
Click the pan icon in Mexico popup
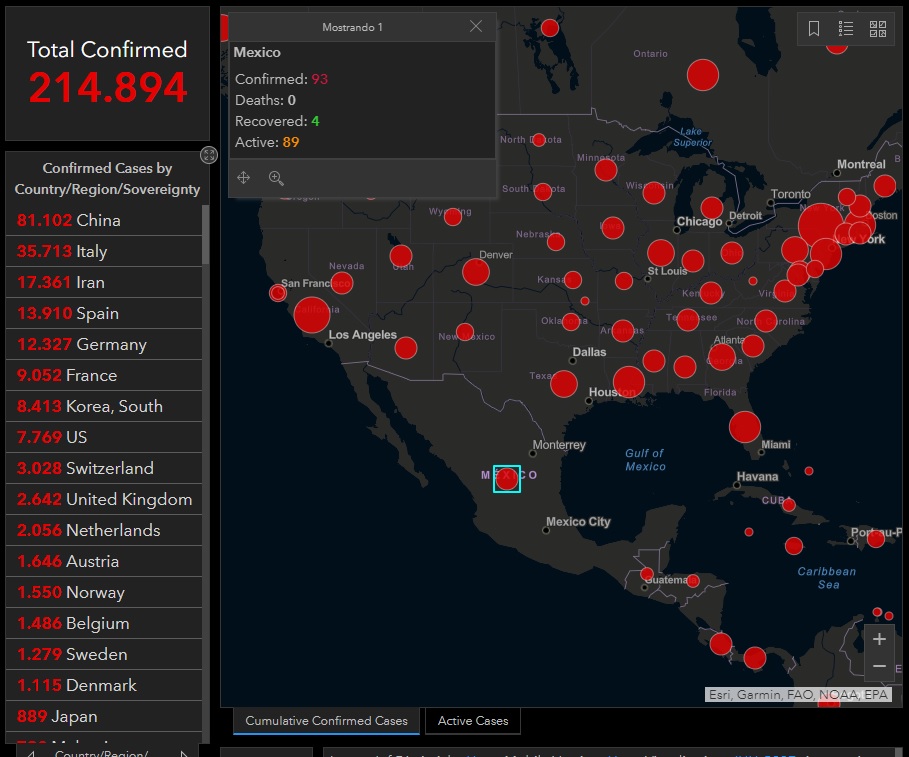pyautogui.click(x=243, y=178)
